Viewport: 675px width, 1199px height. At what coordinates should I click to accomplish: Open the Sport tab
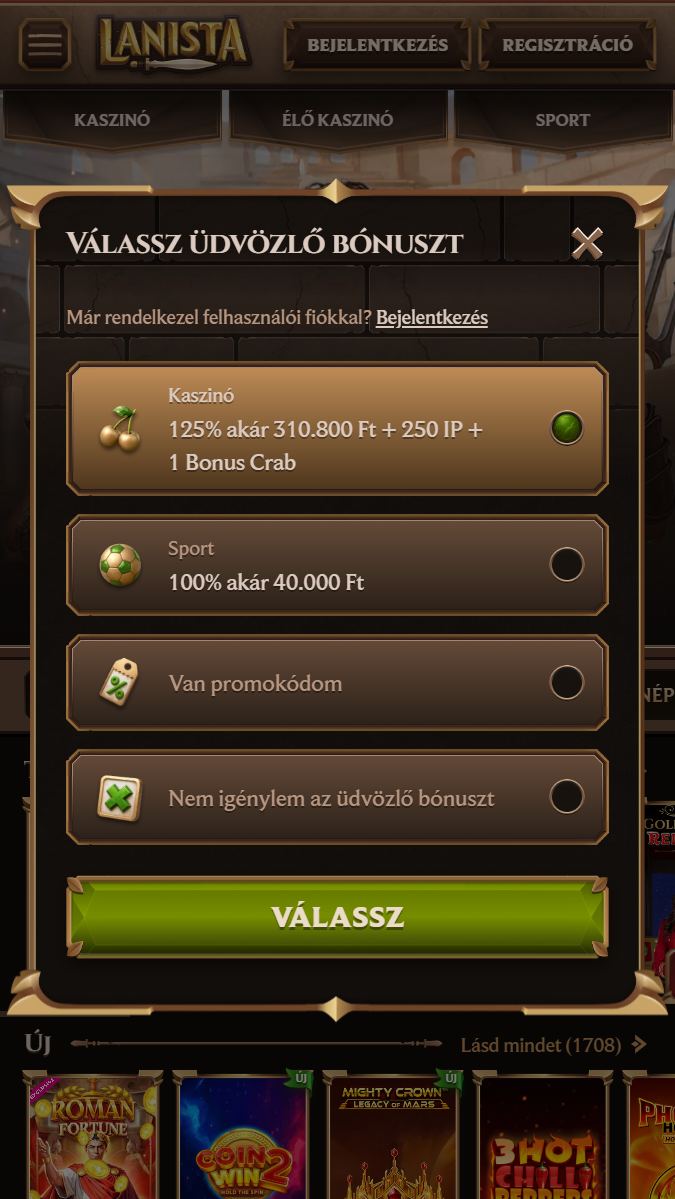pyautogui.click(x=563, y=119)
